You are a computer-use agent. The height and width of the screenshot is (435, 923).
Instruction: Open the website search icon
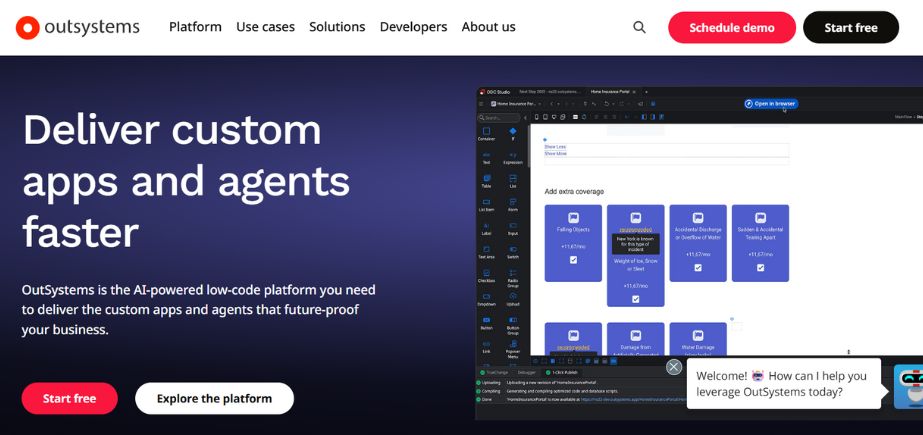coord(639,27)
